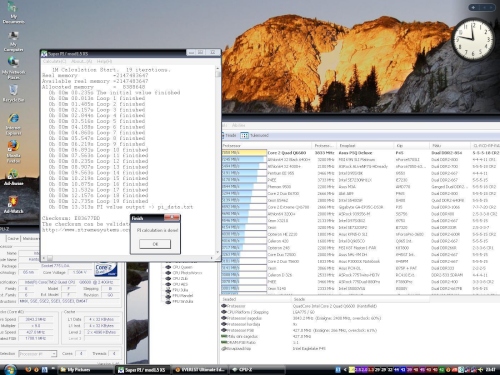This screenshot has height=375, width=500.
Task: Click OK in the Finish dialog
Action: pos(155,244)
